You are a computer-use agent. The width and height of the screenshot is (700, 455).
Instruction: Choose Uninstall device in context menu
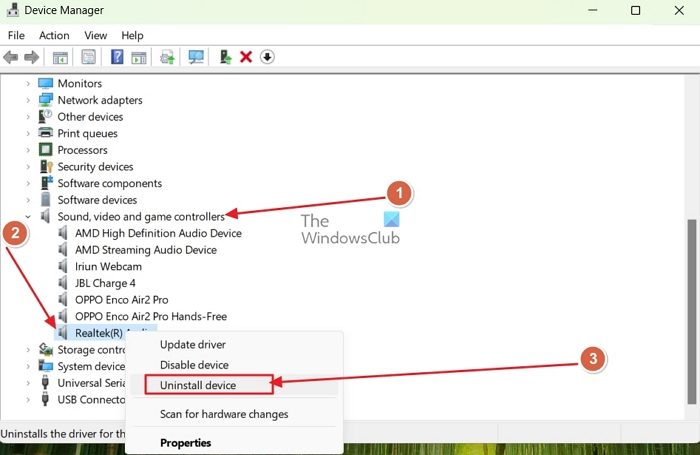click(x=234, y=385)
